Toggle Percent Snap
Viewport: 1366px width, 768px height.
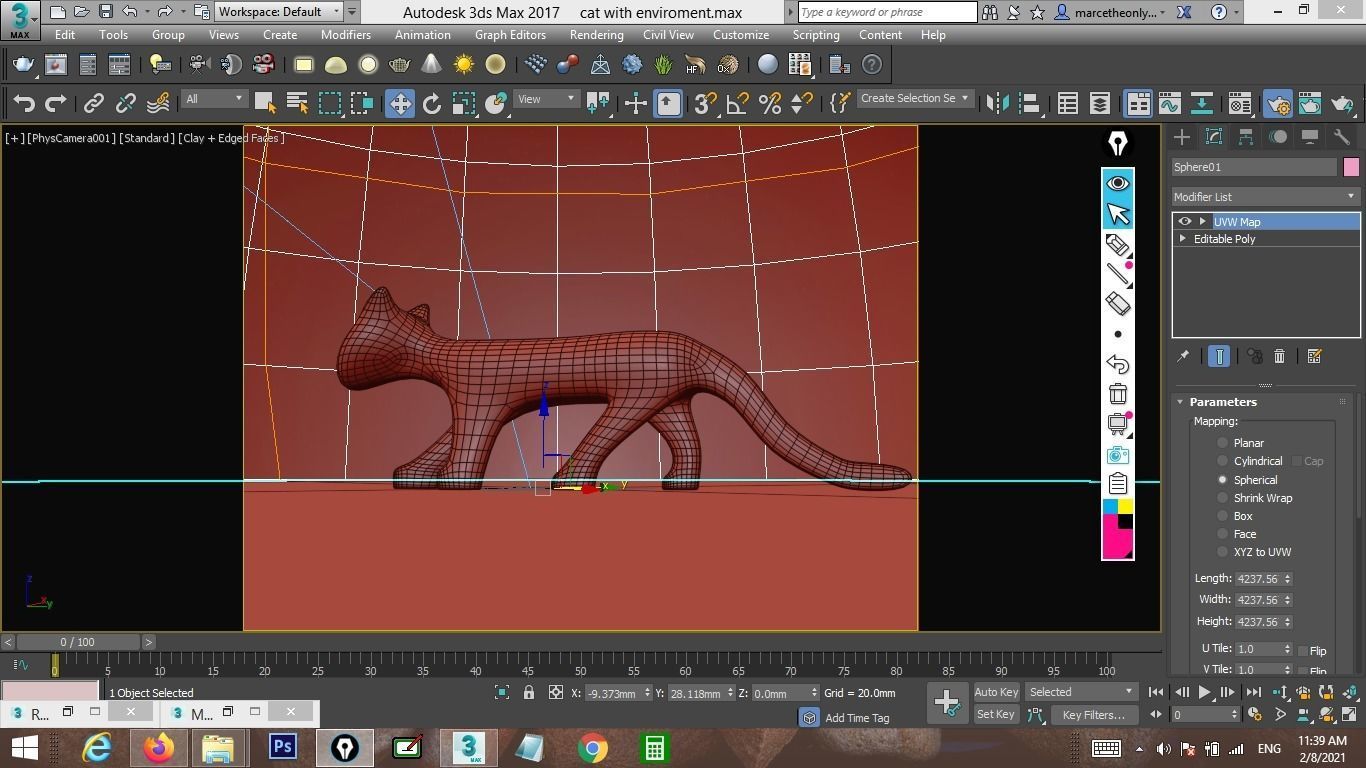770,103
